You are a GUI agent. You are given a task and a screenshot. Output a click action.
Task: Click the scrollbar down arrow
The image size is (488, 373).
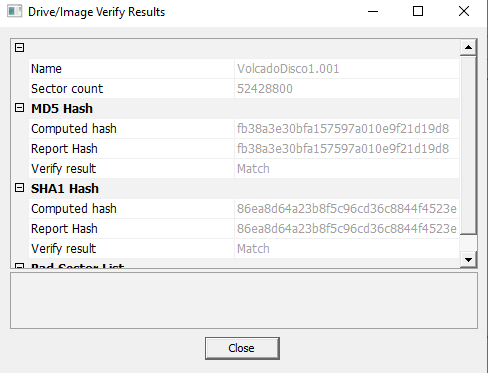[x=468, y=260]
